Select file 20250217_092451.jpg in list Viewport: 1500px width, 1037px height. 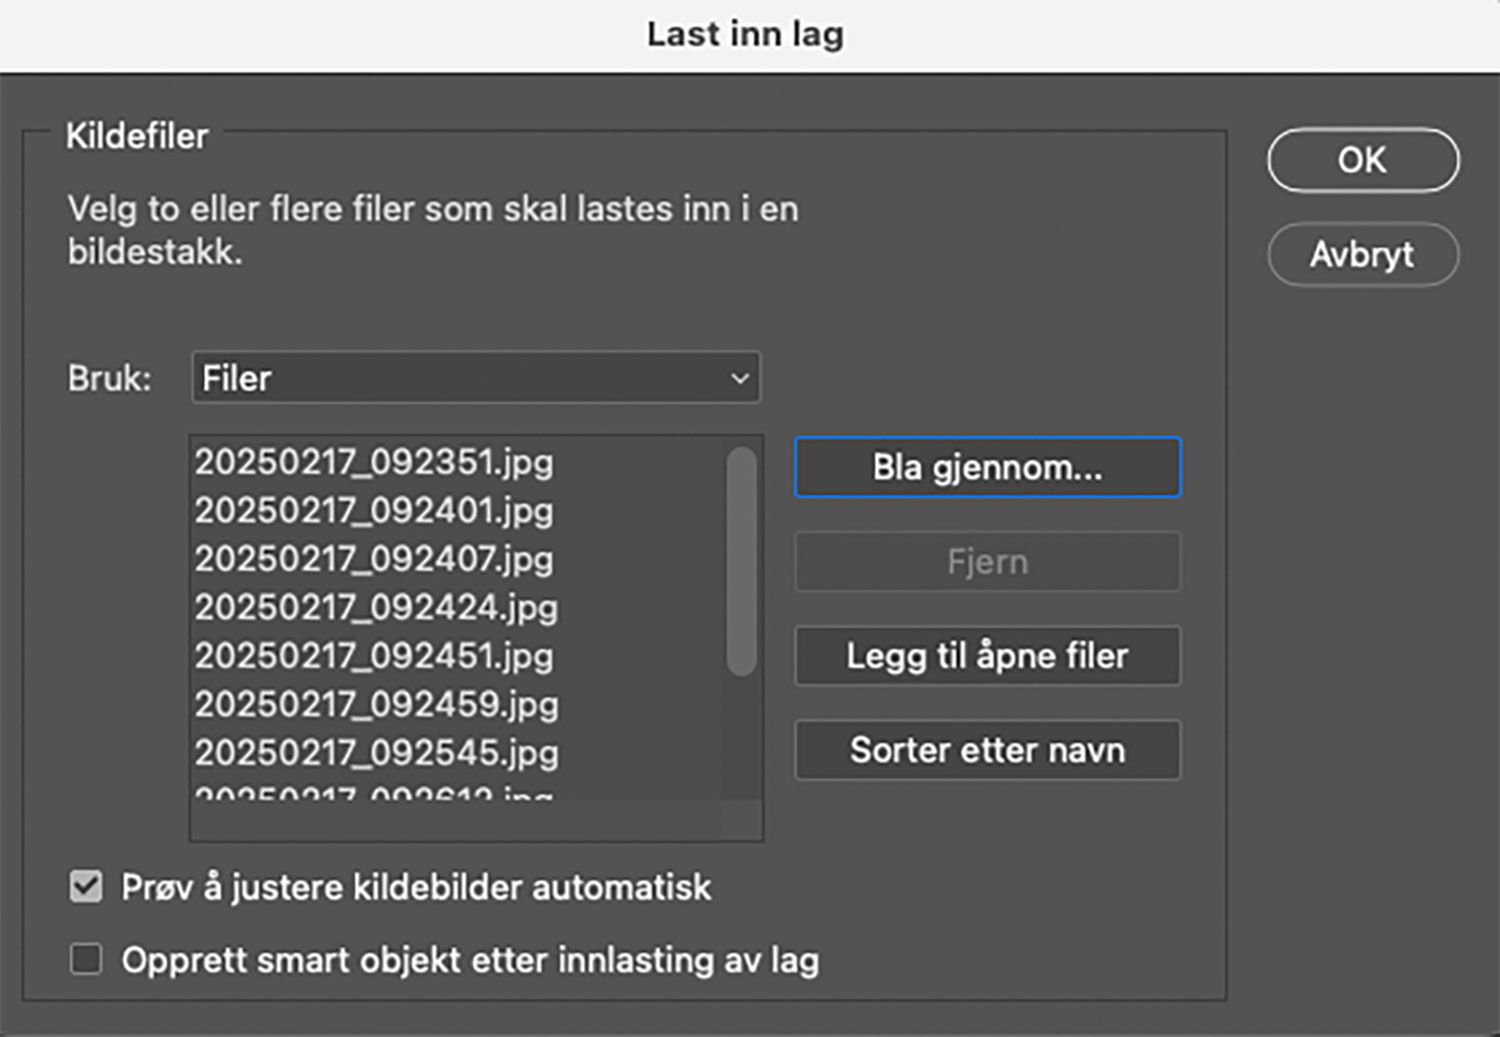[x=374, y=656]
